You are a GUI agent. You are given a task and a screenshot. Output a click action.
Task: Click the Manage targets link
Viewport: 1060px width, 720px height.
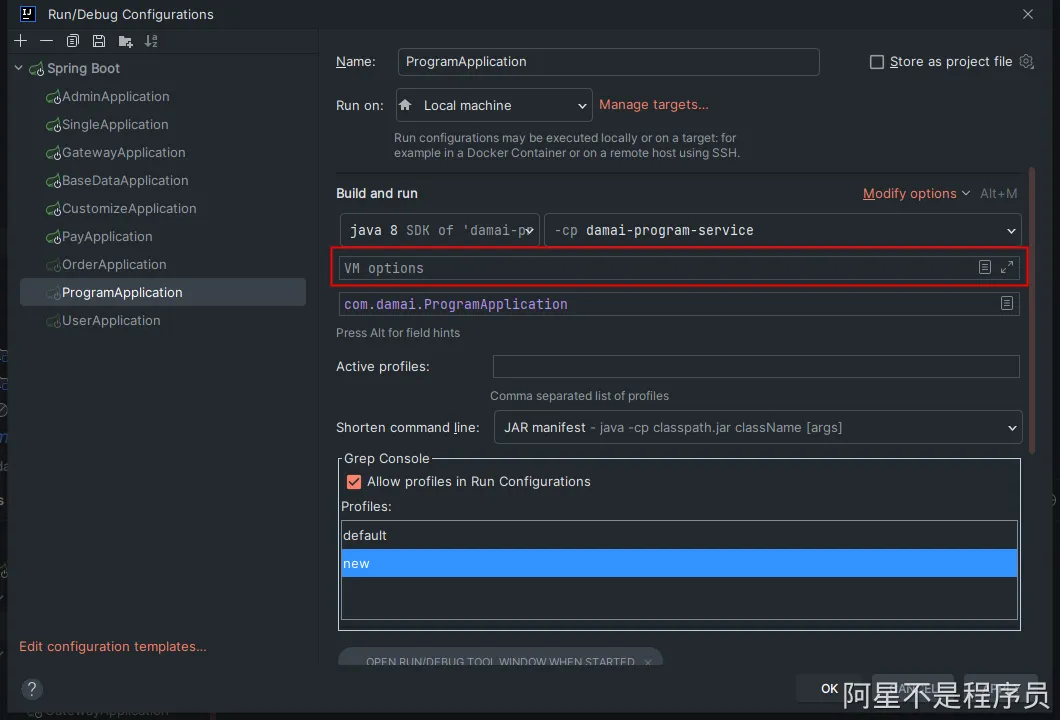[x=653, y=104]
